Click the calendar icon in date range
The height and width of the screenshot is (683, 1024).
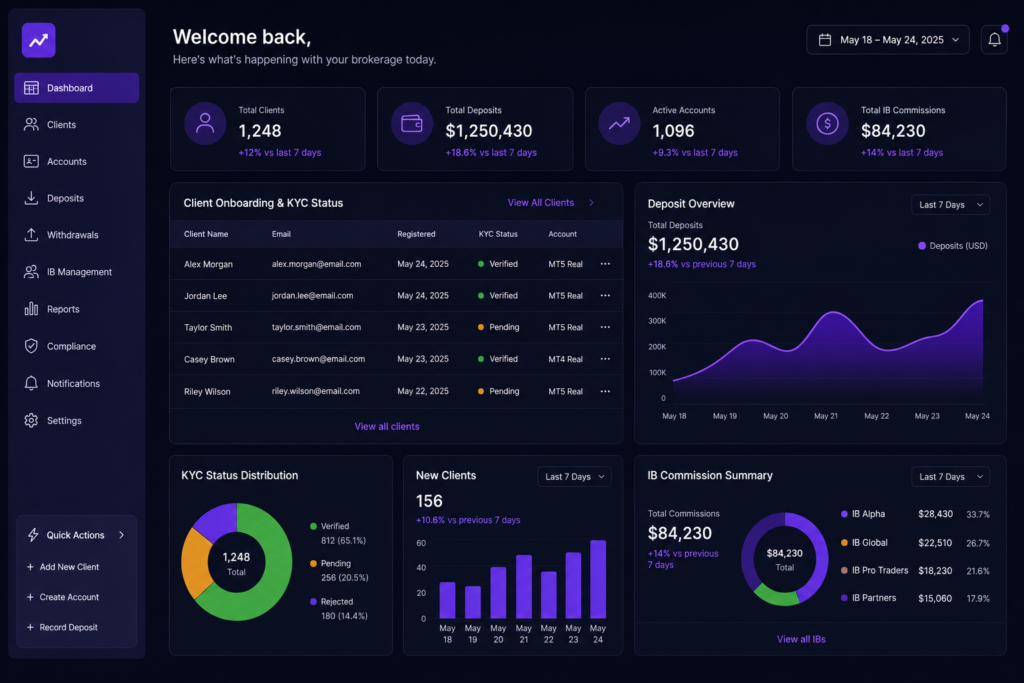825,40
